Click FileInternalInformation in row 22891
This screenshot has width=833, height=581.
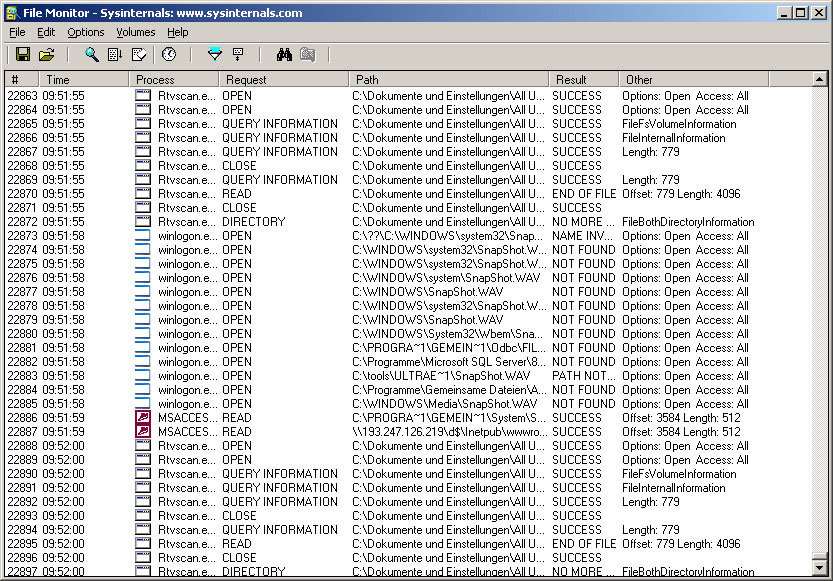coord(674,488)
